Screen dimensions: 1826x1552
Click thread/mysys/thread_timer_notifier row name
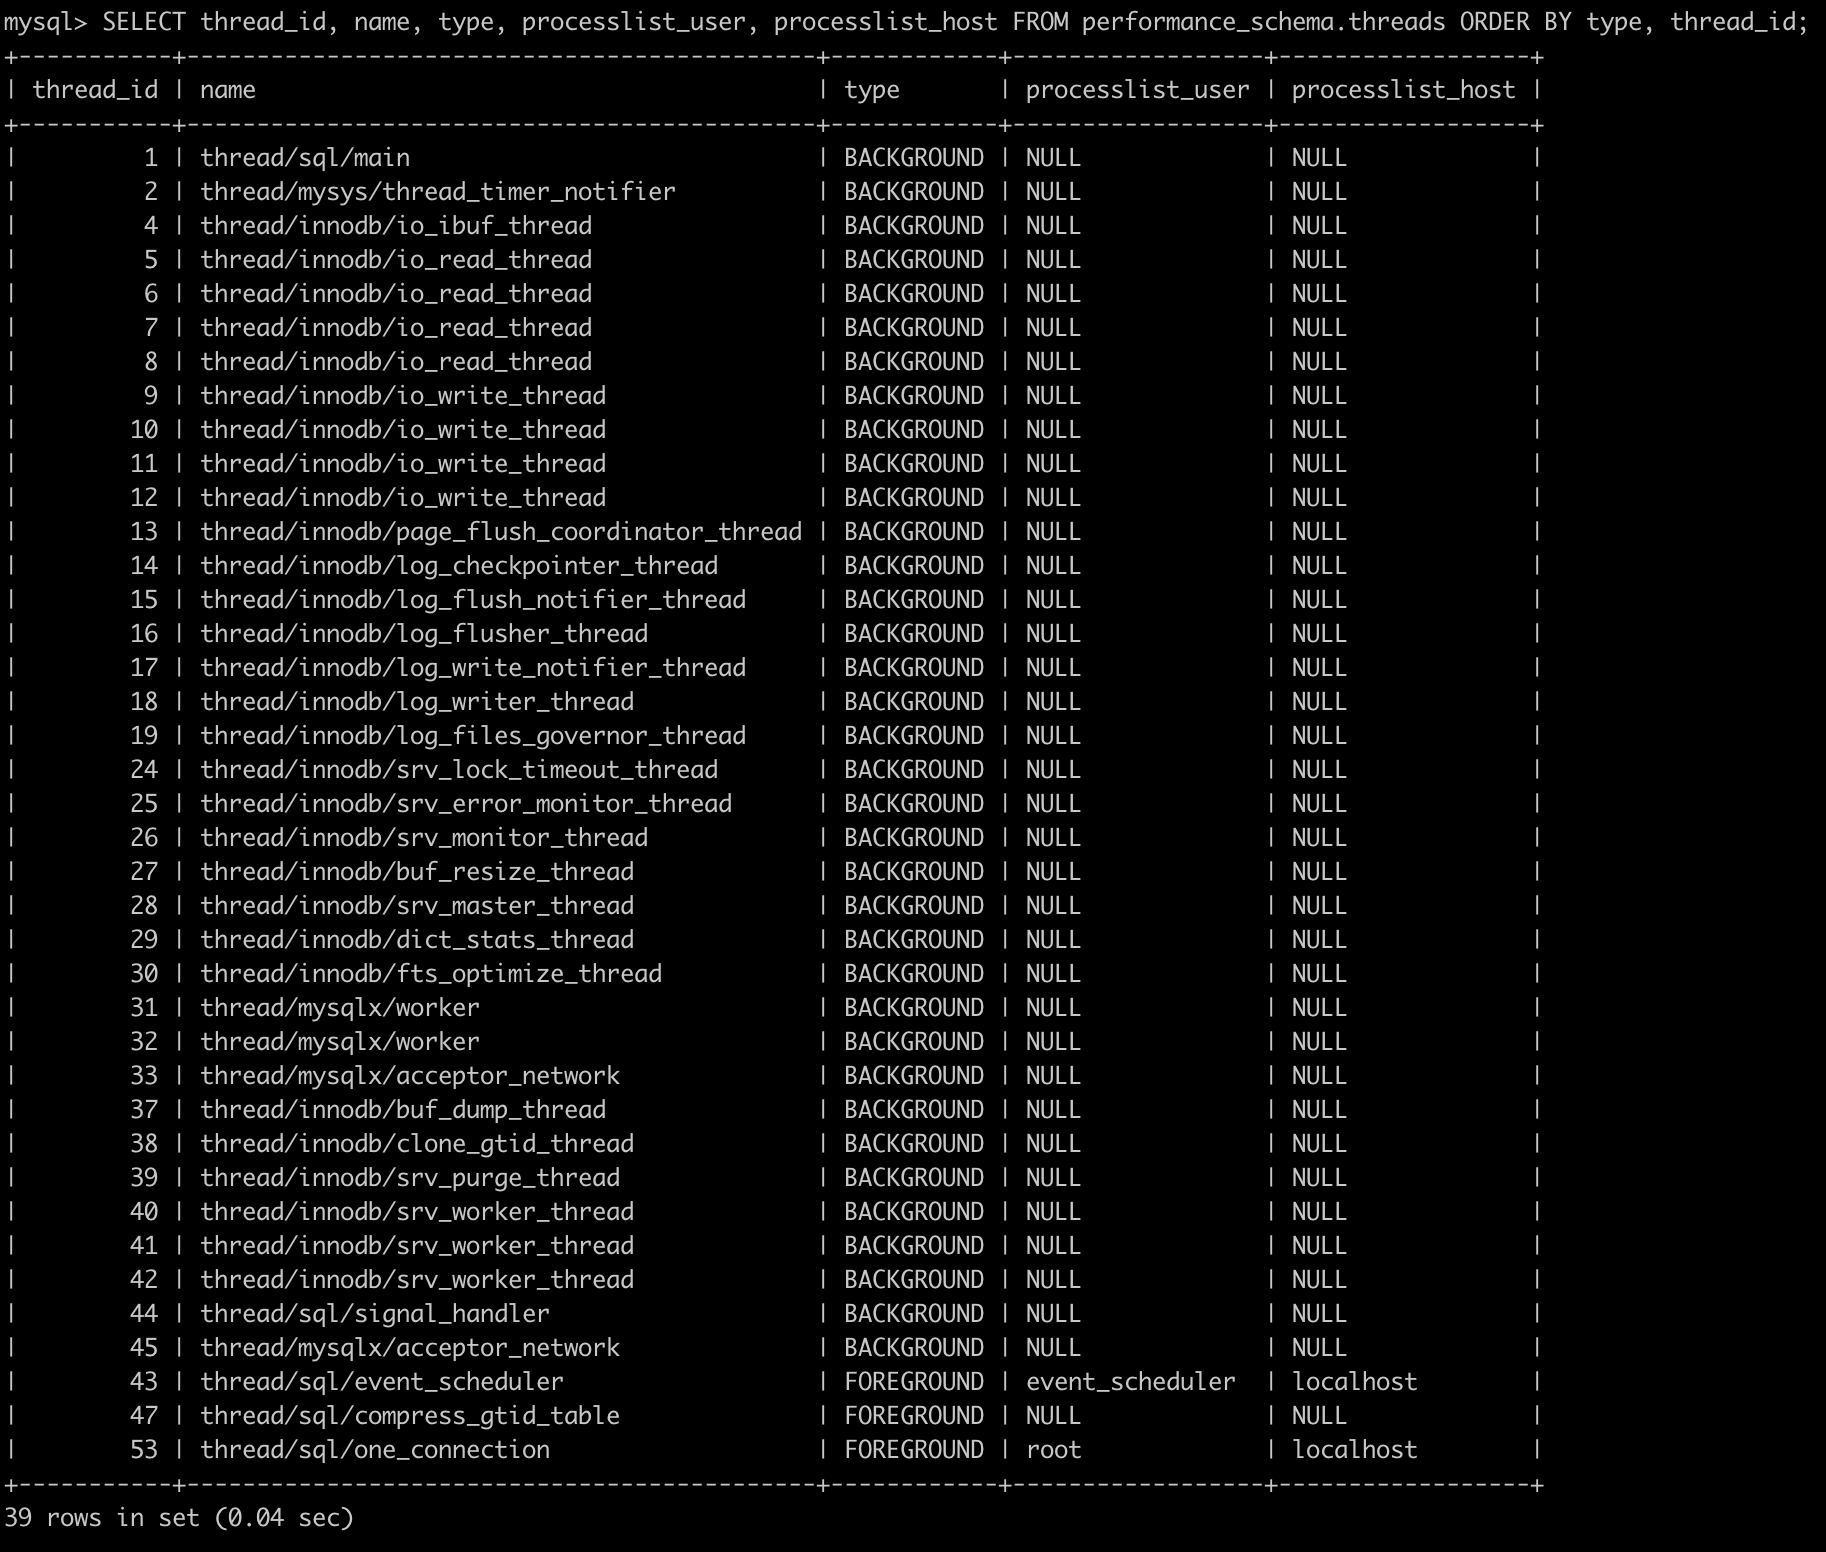(x=438, y=192)
